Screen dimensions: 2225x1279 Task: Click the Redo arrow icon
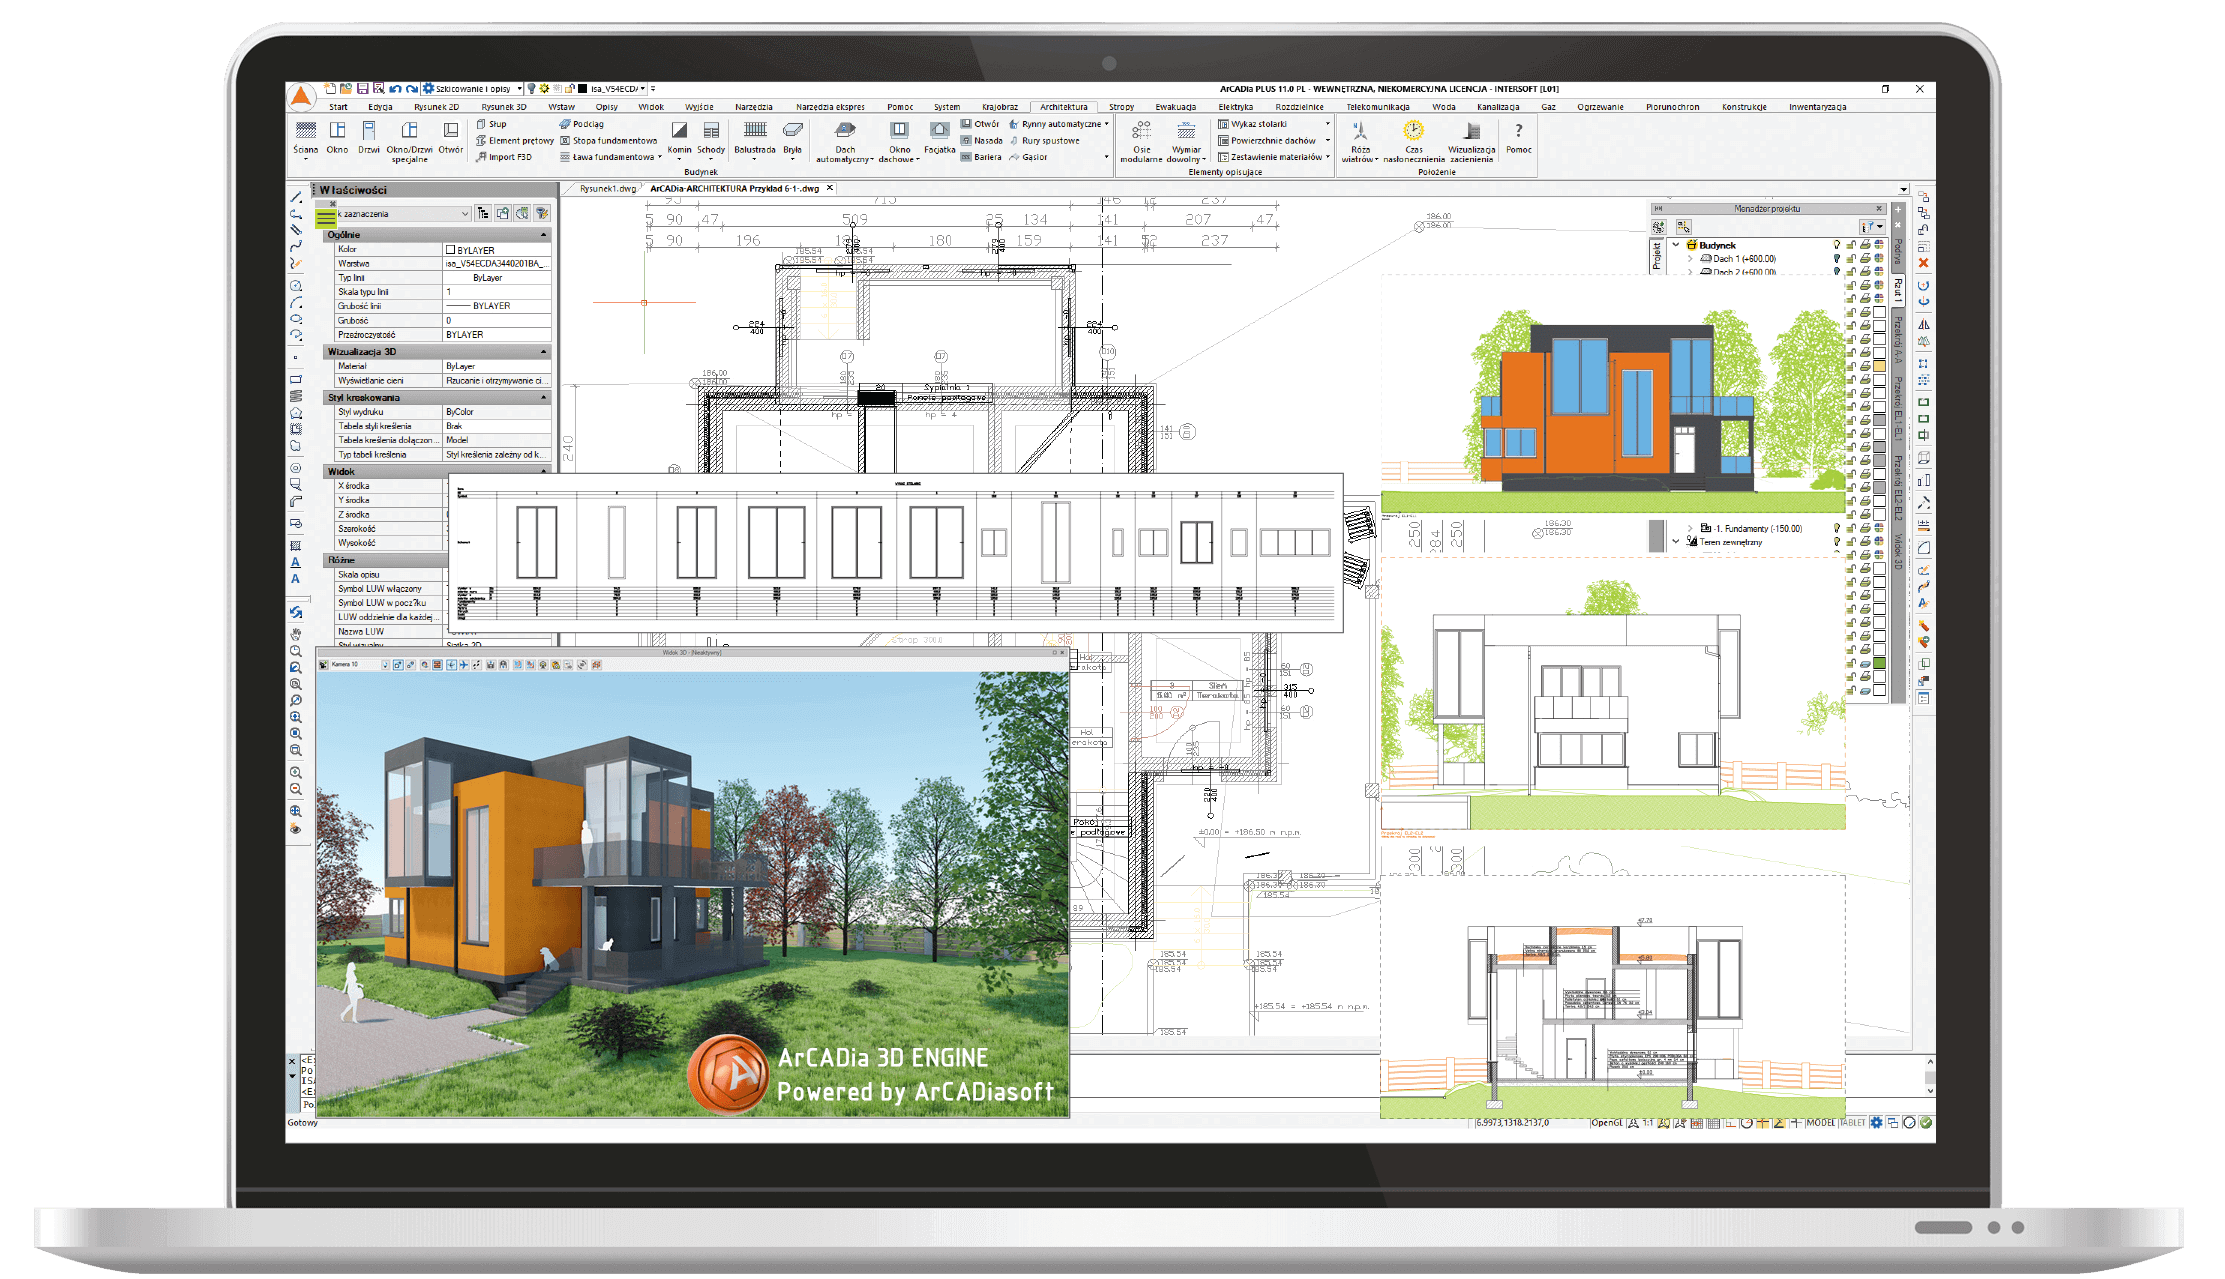(x=411, y=89)
